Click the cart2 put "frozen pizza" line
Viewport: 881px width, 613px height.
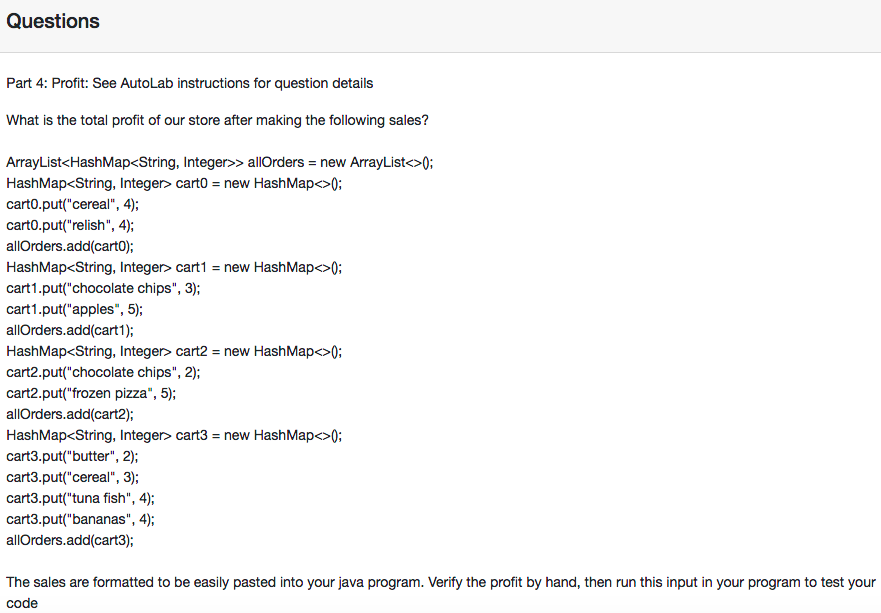click(91, 394)
